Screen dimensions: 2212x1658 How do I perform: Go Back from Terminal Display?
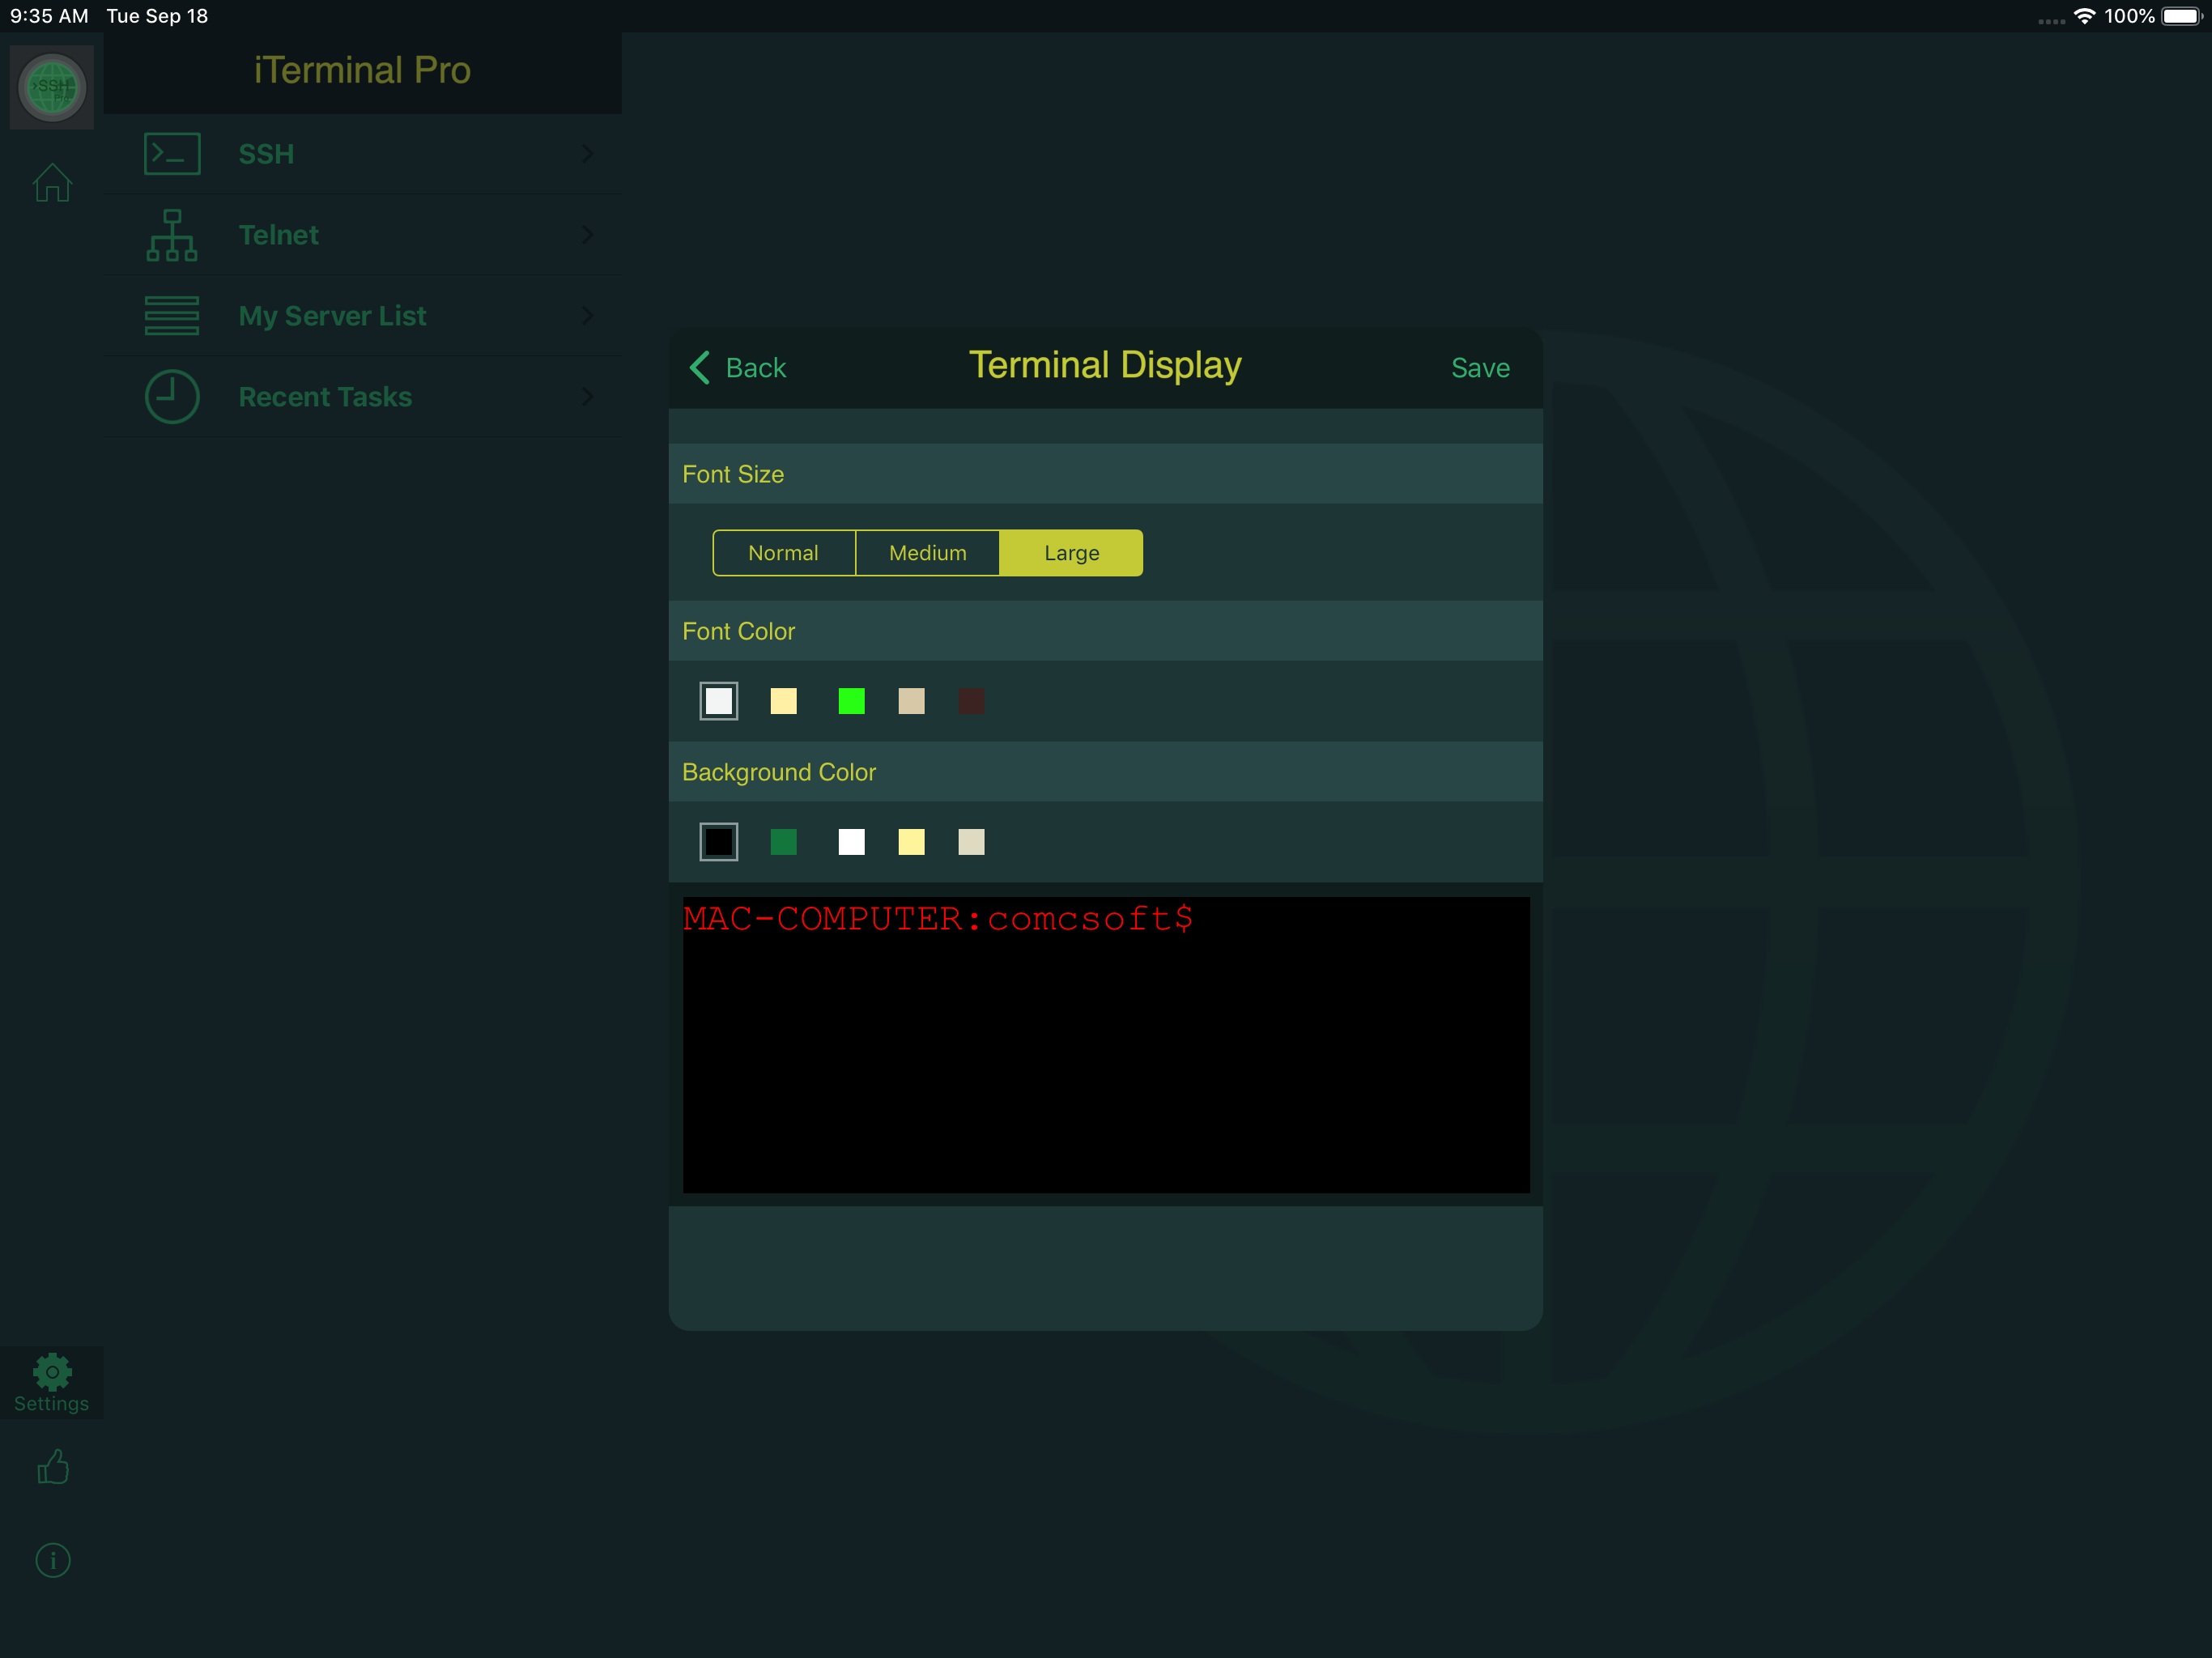(x=739, y=368)
